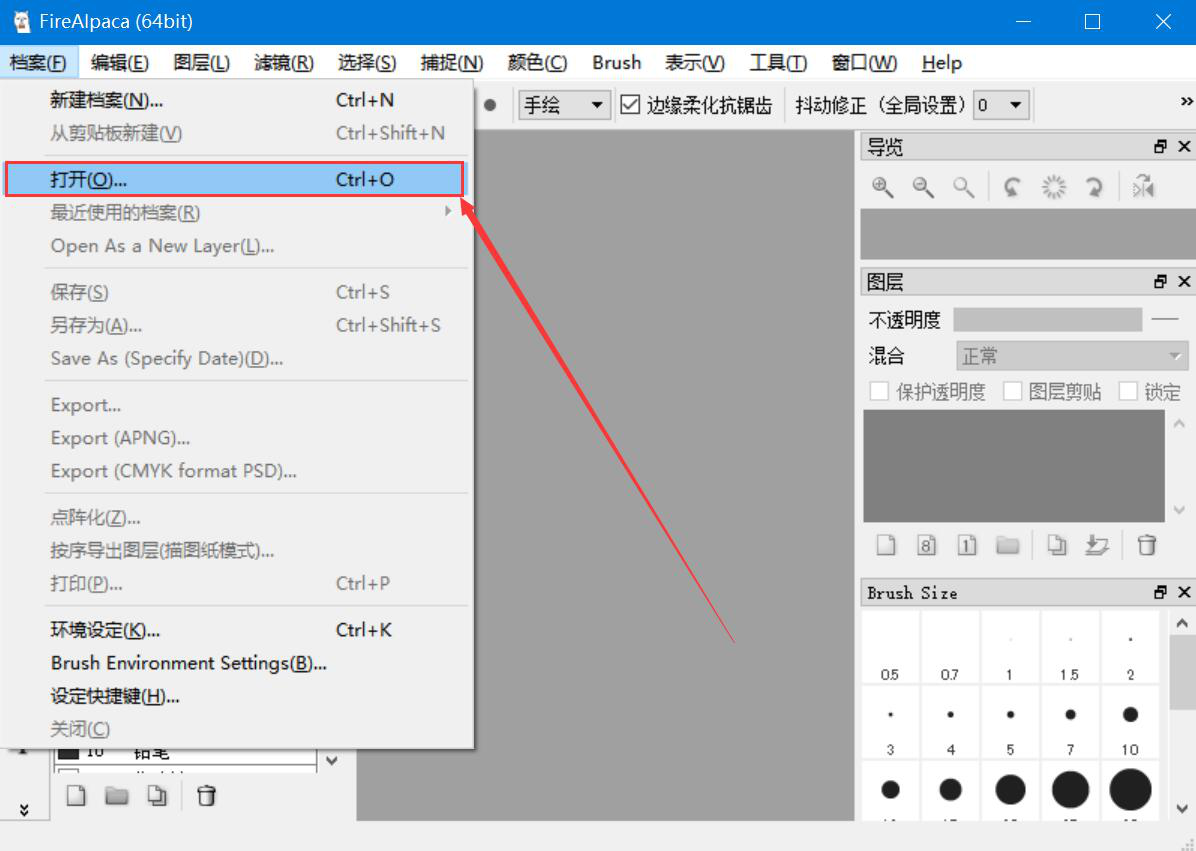Reset rotation icon in Navigator panel
1196x851 pixels.
point(1053,187)
